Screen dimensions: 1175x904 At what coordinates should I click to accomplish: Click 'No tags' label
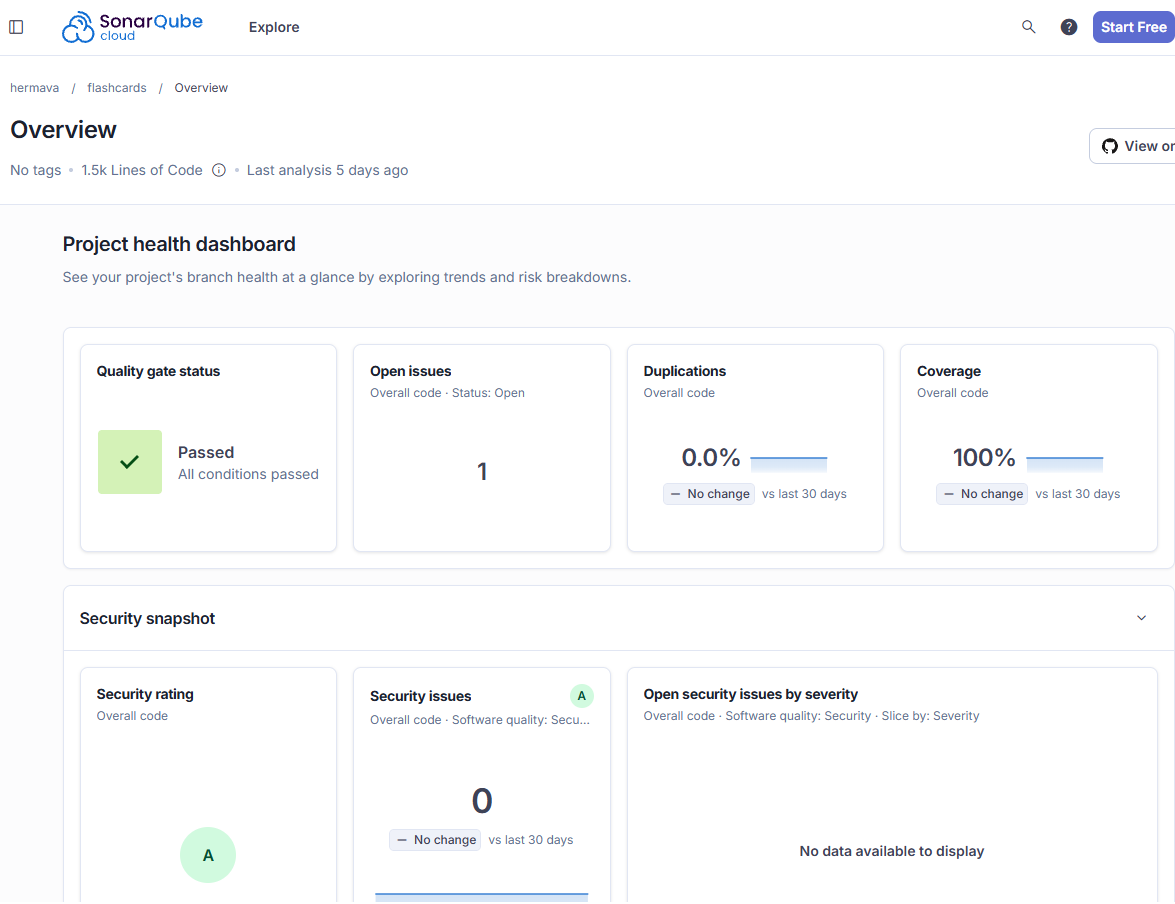[x=35, y=170]
